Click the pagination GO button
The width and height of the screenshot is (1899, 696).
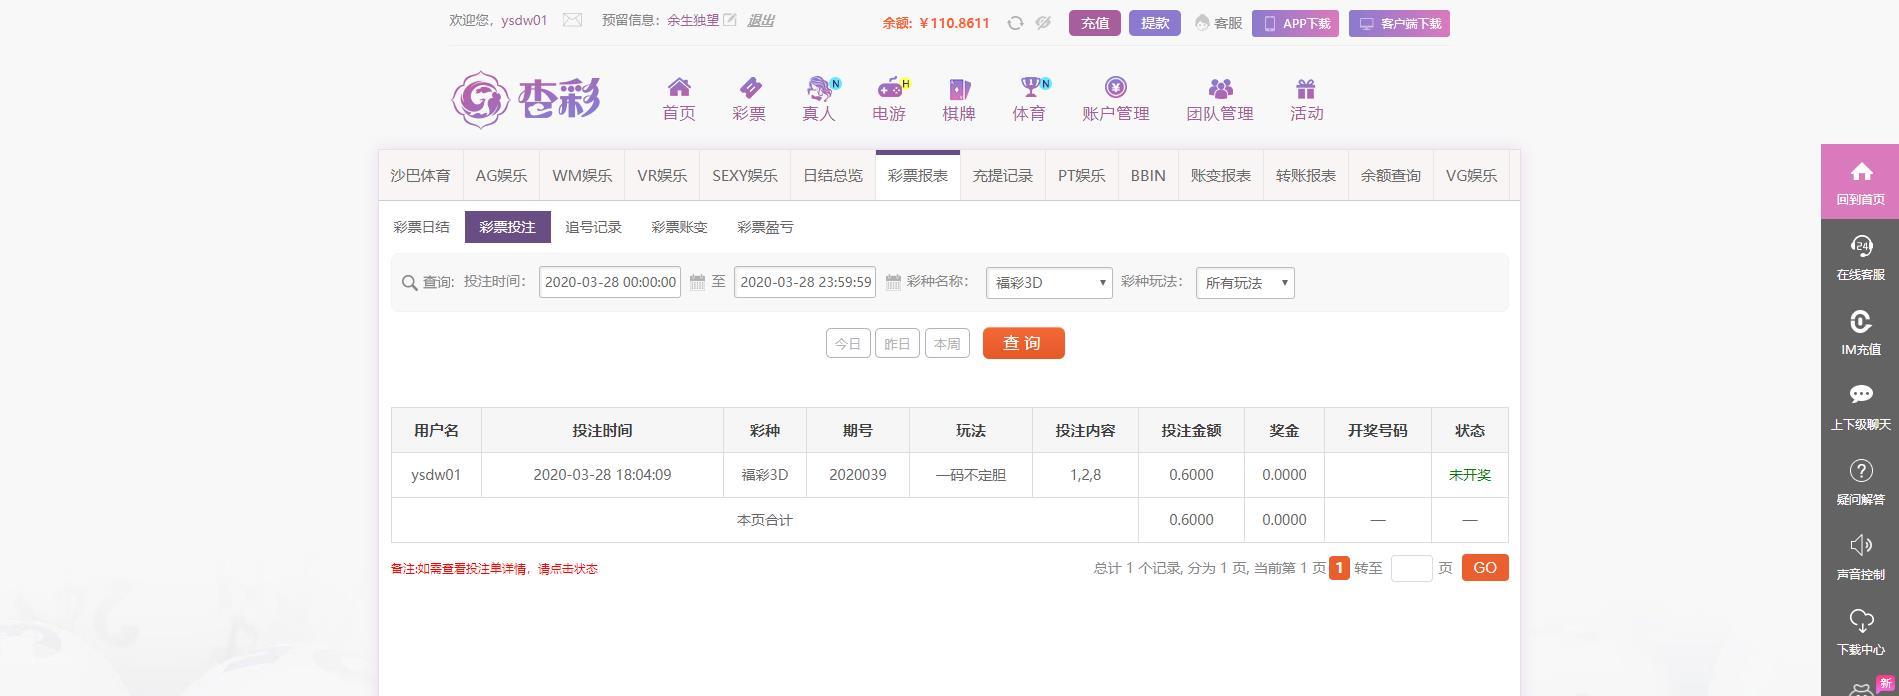pos(1485,568)
